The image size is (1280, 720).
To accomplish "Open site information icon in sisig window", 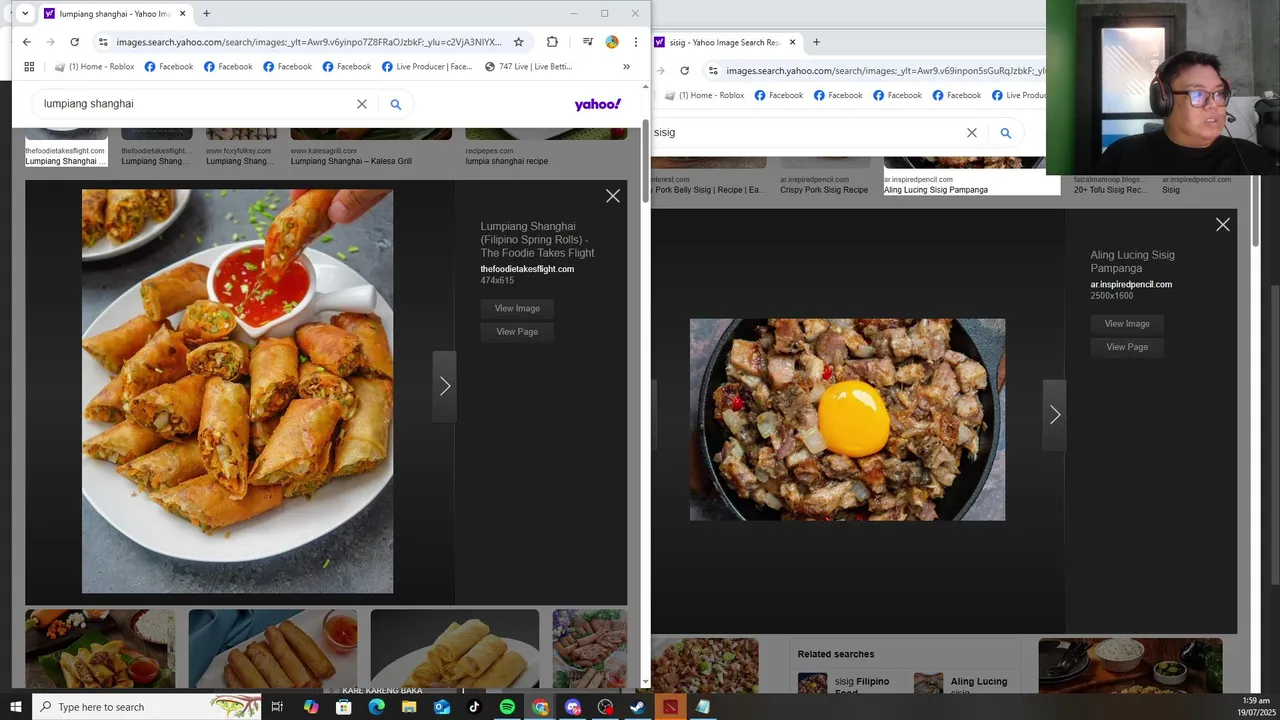I will point(713,71).
